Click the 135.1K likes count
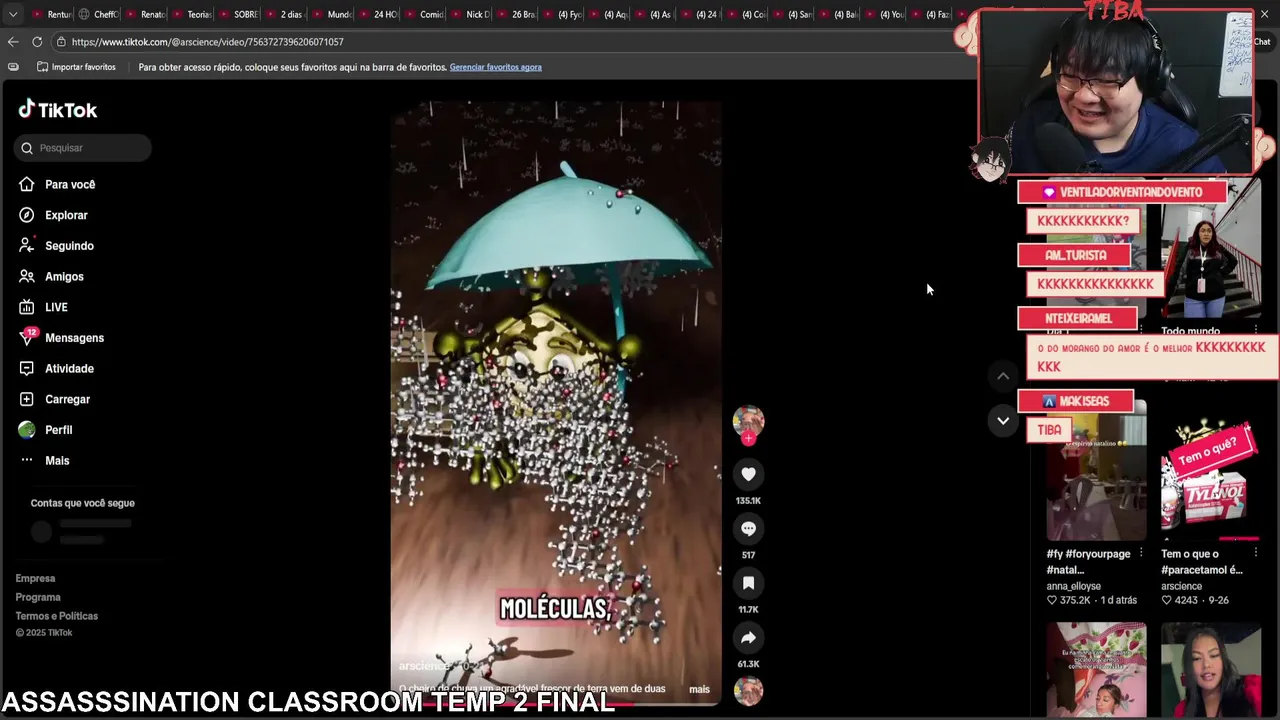 748,500
